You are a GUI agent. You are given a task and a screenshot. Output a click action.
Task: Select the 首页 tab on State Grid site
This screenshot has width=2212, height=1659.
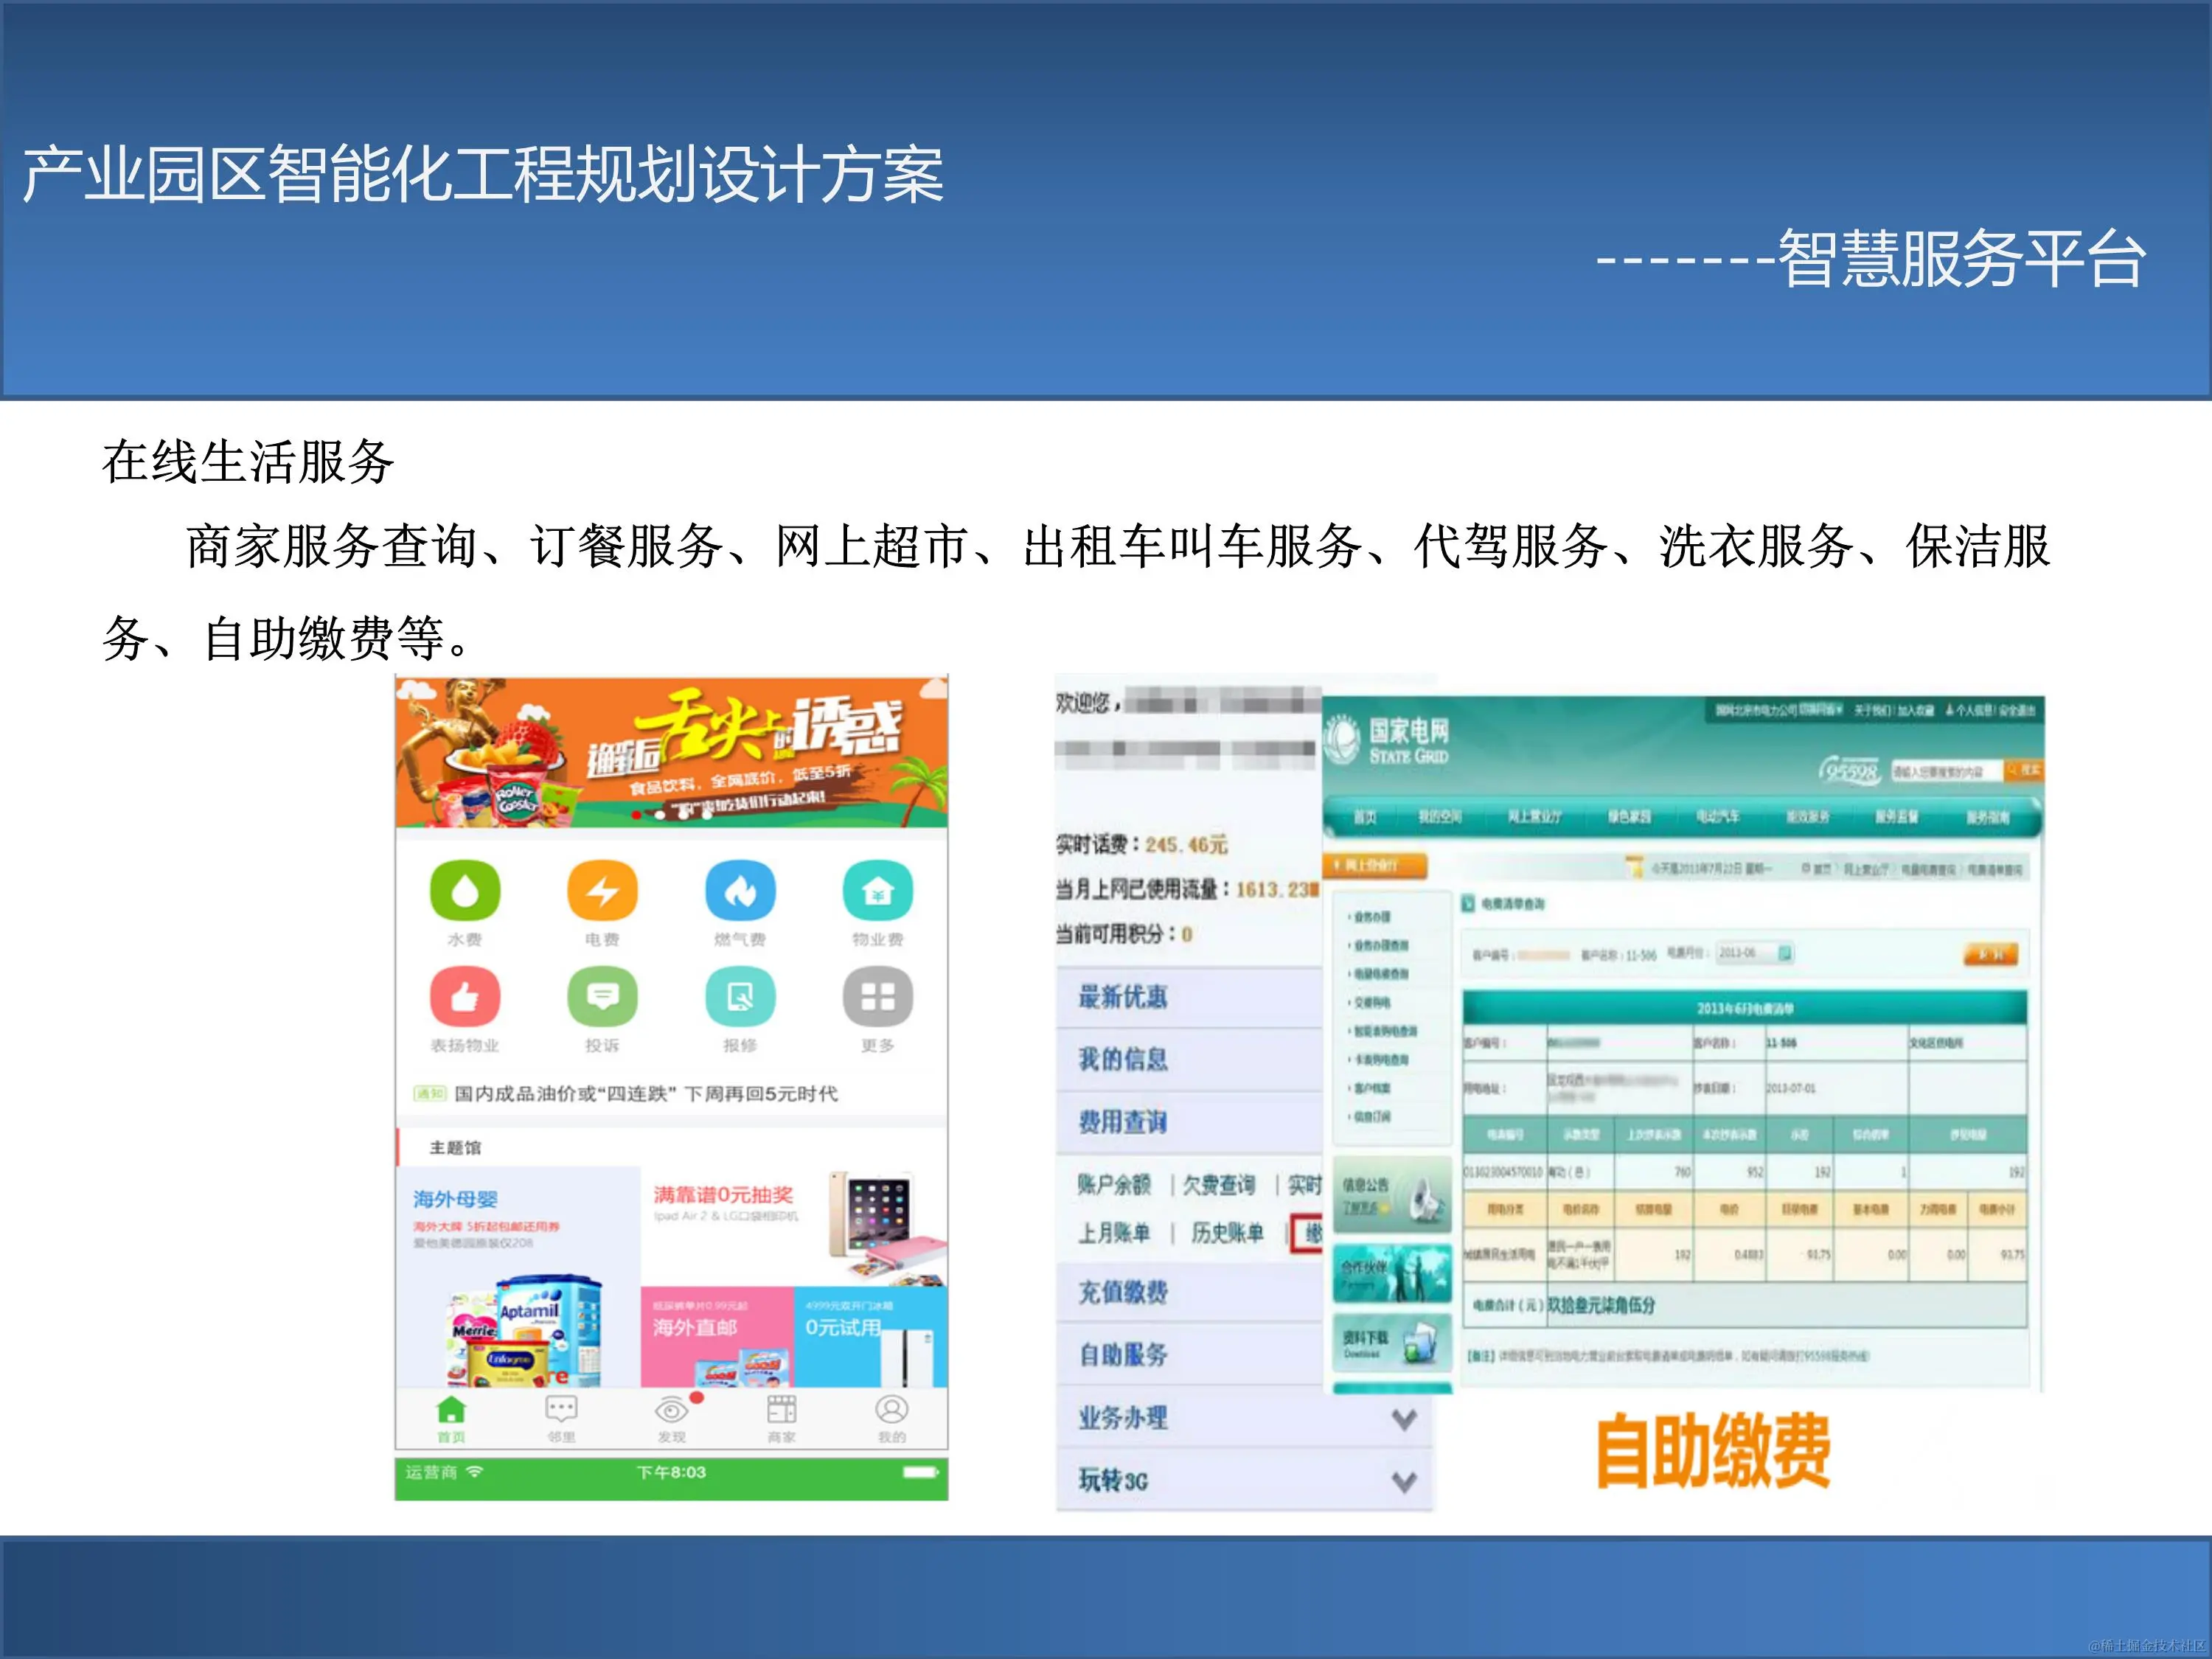tap(1365, 817)
